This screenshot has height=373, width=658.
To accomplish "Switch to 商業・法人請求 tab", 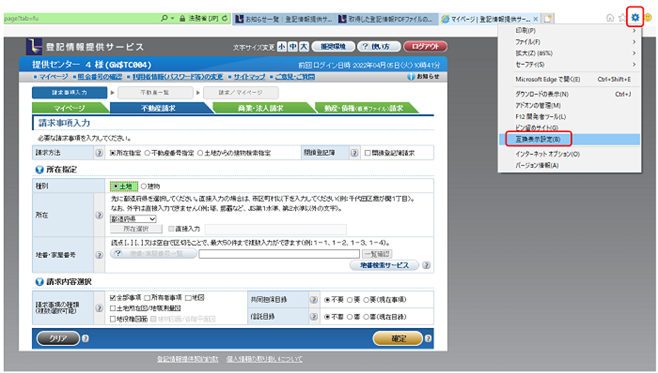I will [261, 108].
